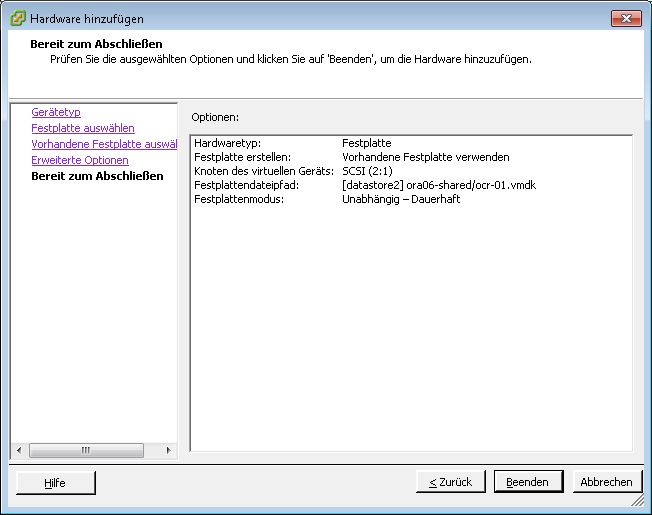Screen dimensions: 652x515
Task: Go back using the Zurück button
Action: tap(450, 482)
